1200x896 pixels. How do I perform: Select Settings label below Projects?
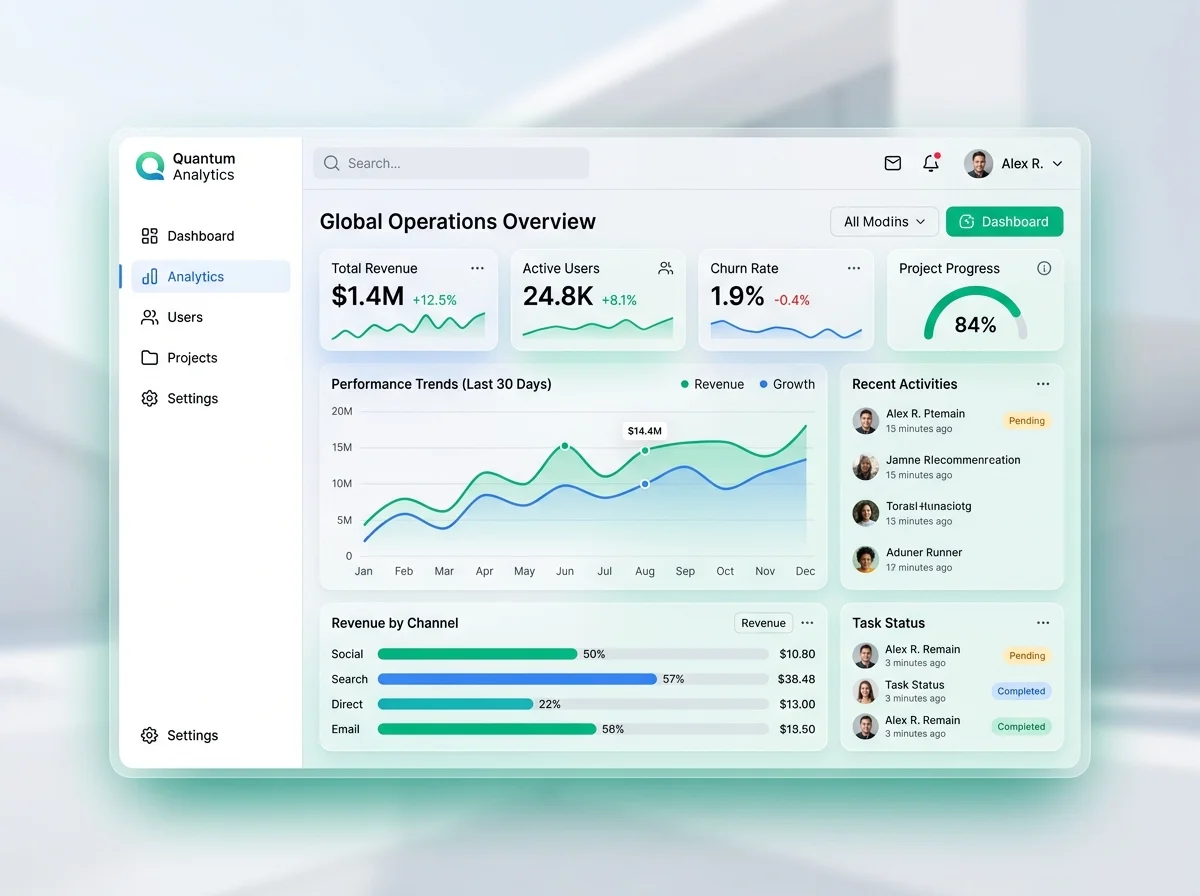coord(193,398)
